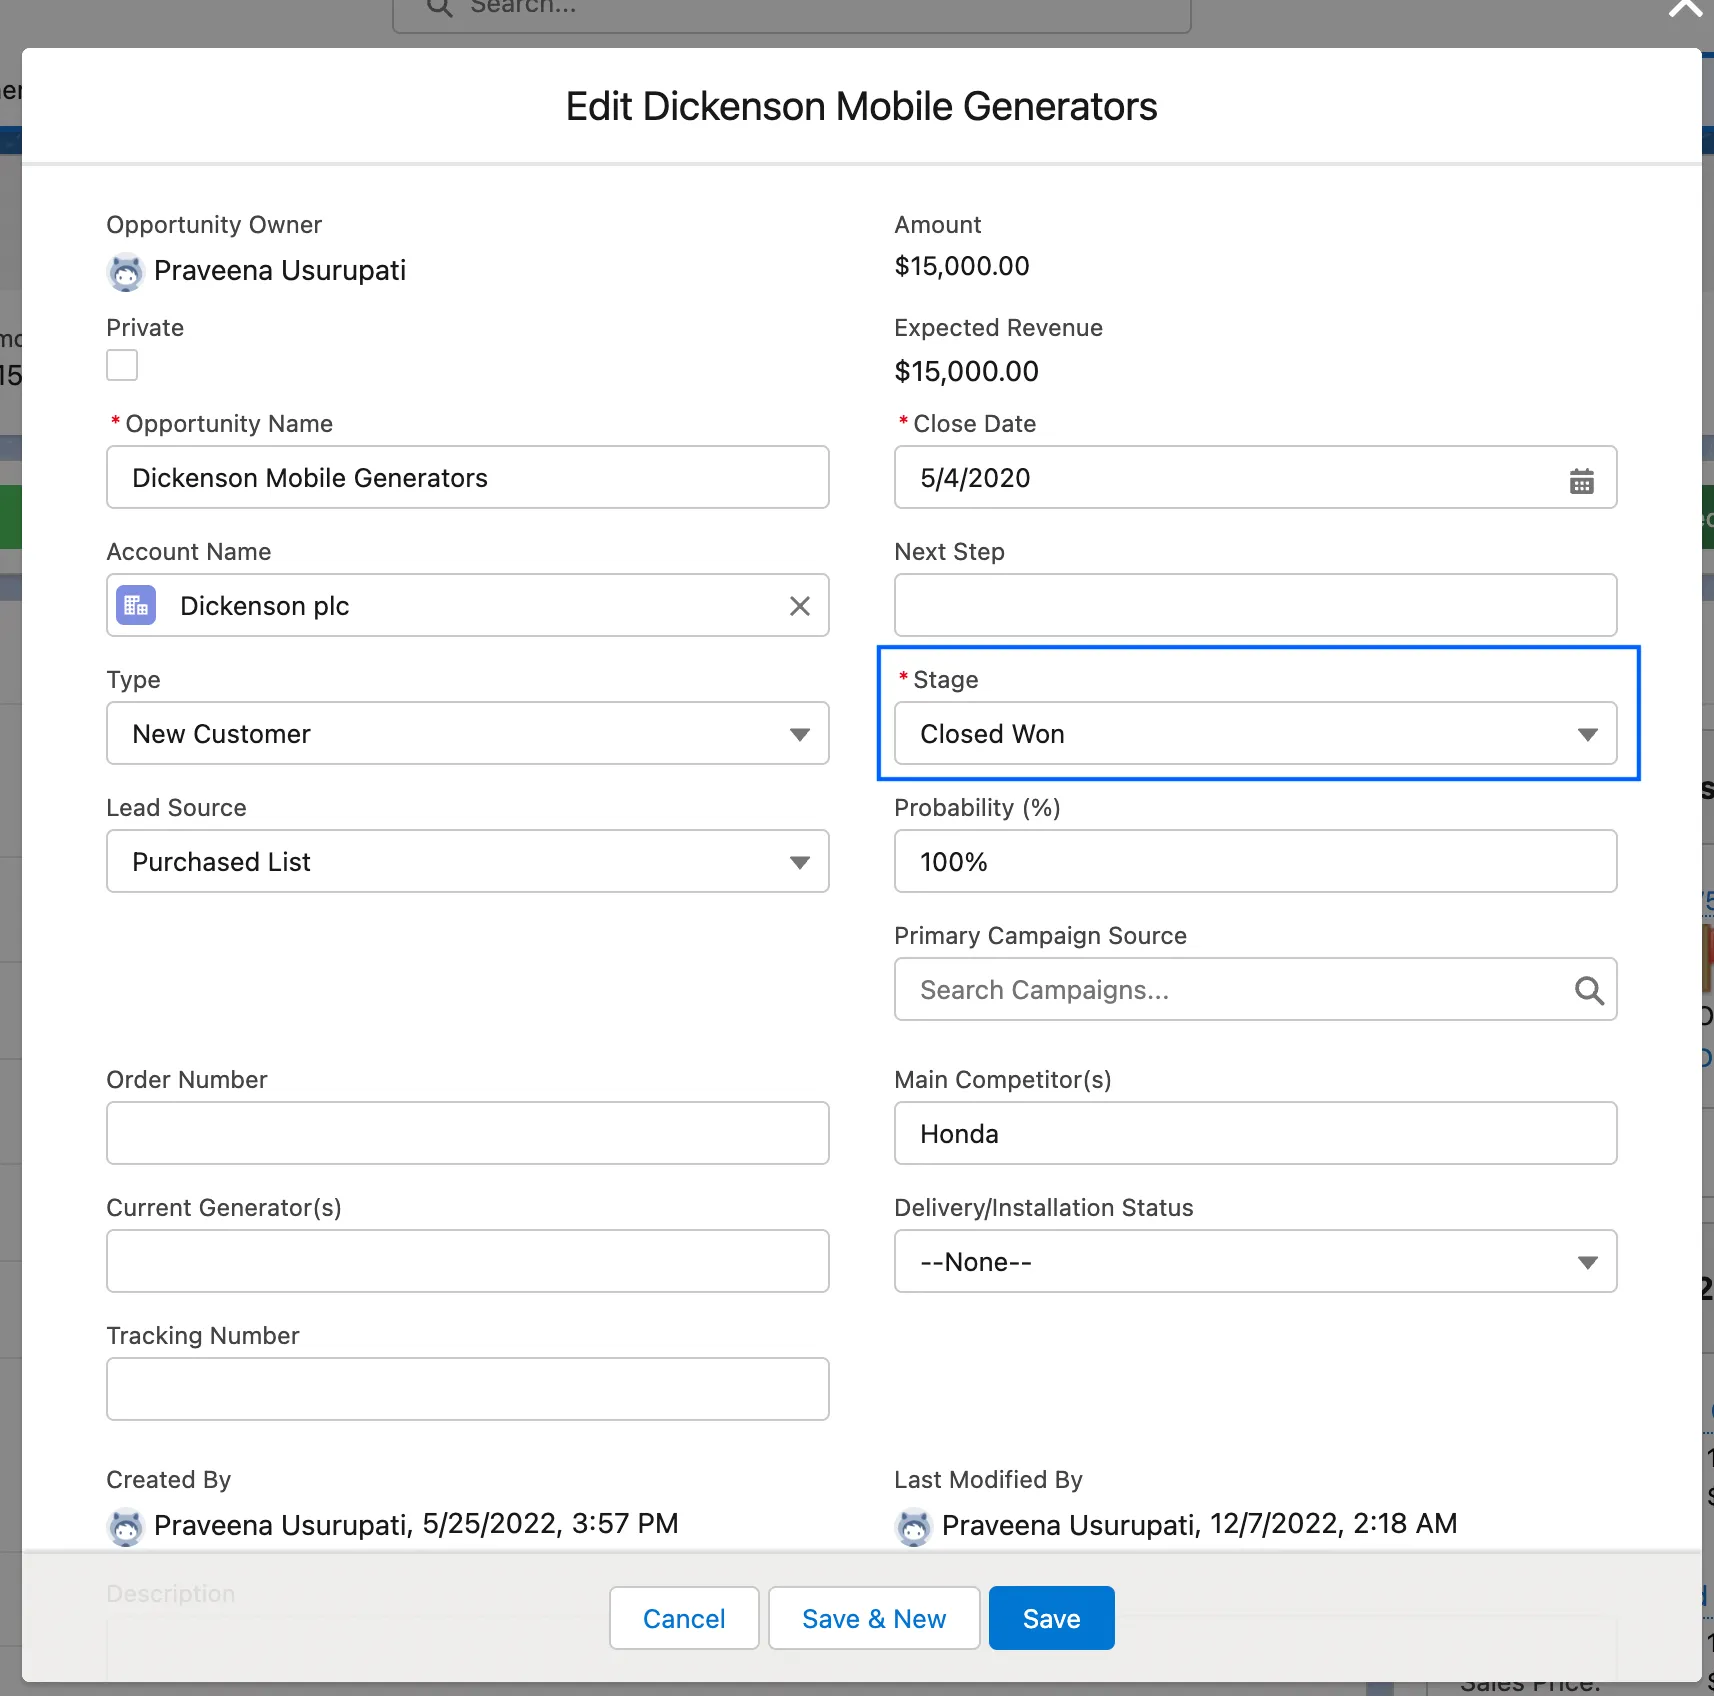
Task: Open the Type dropdown showing New Customer
Action: click(x=468, y=733)
